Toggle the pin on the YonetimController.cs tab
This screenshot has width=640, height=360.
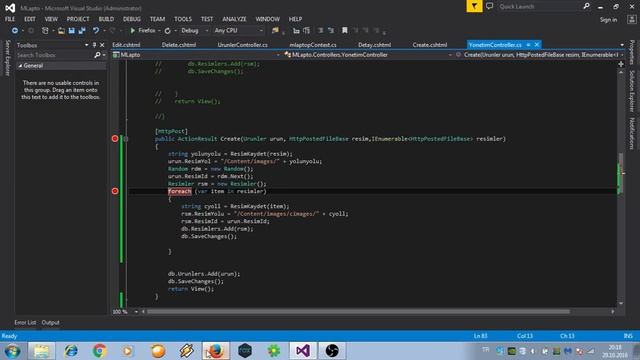[528, 45]
